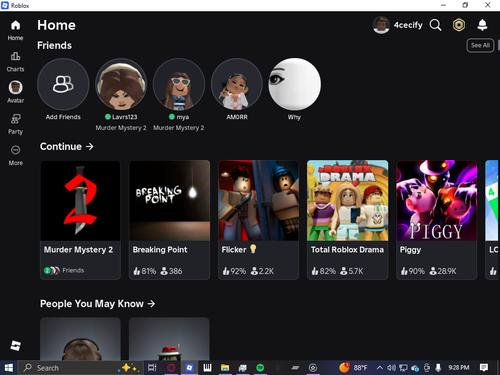Click the Piggy title text
Image resolution: width=500 pixels, height=375 pixels.
(410, 250)
